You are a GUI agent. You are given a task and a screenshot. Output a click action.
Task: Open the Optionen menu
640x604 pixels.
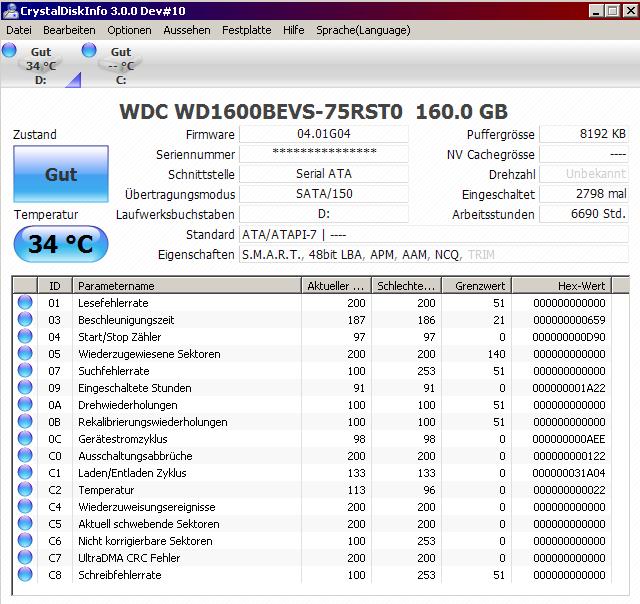click(129, 30)
